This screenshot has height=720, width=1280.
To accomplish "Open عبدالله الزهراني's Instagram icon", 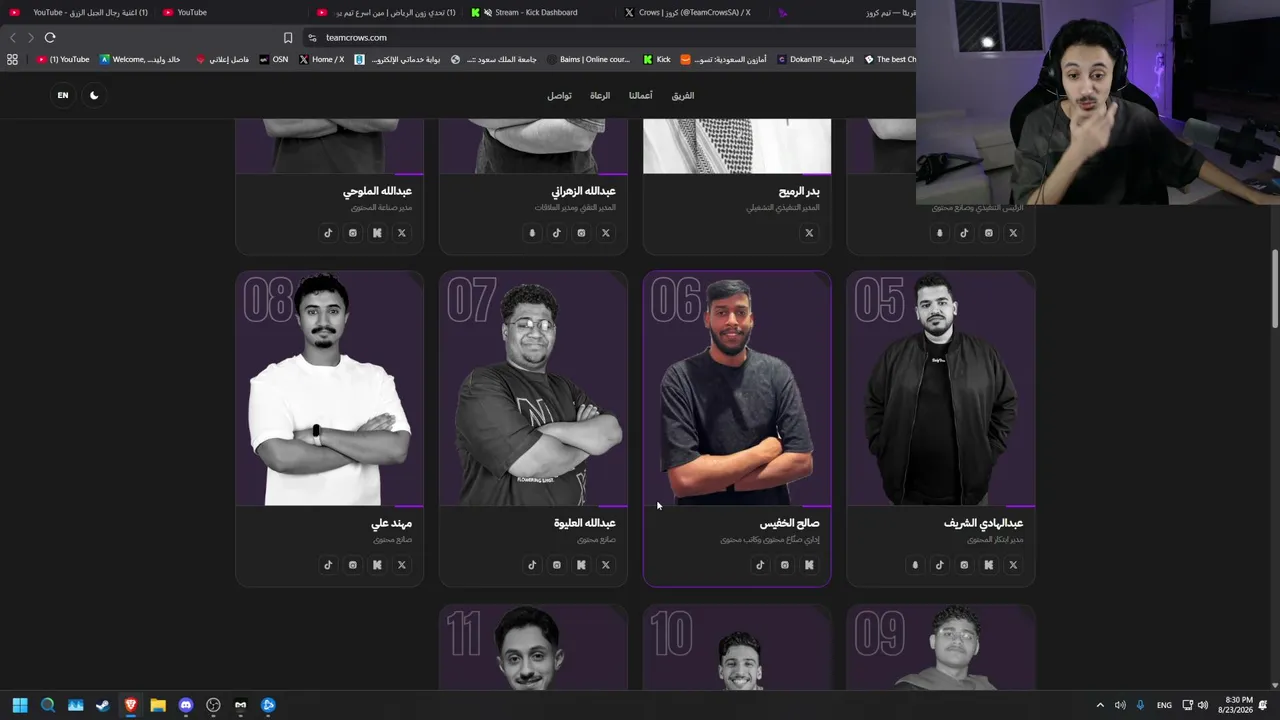I will click(x=581, y=233).
